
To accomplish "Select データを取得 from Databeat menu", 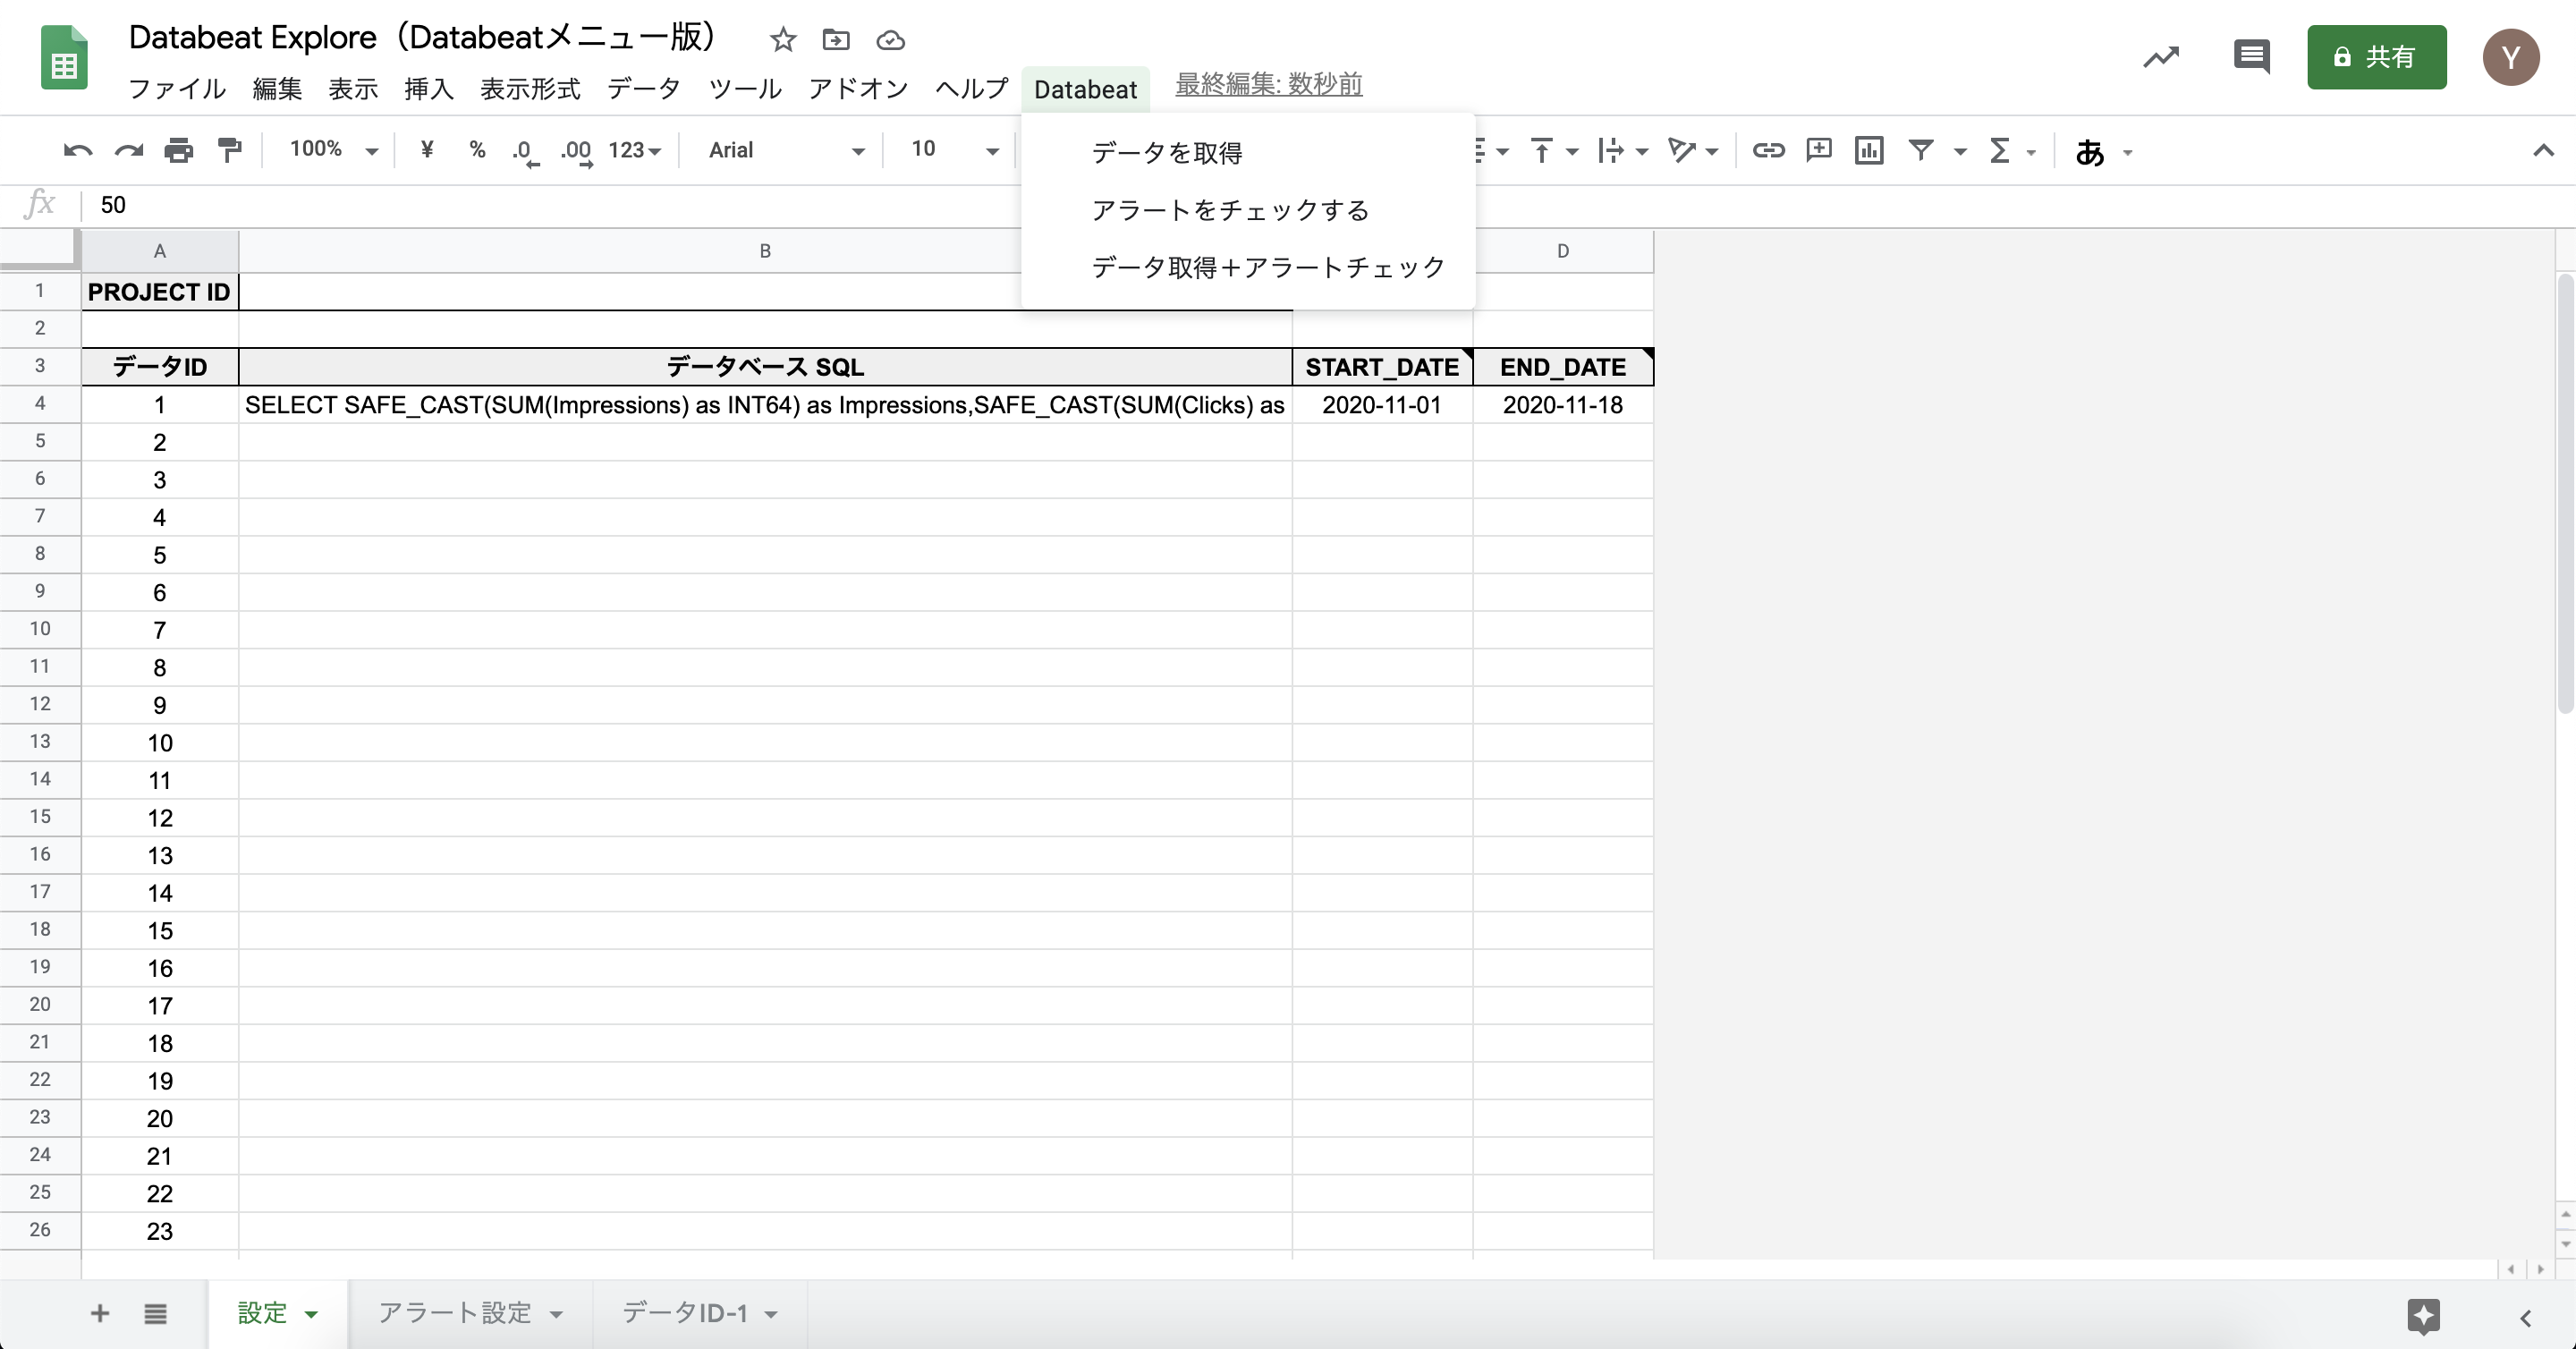I will 1166,153.
